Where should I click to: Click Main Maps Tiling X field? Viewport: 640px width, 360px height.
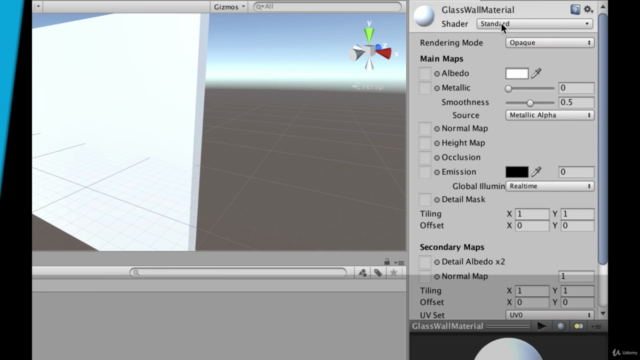(532, 214)
